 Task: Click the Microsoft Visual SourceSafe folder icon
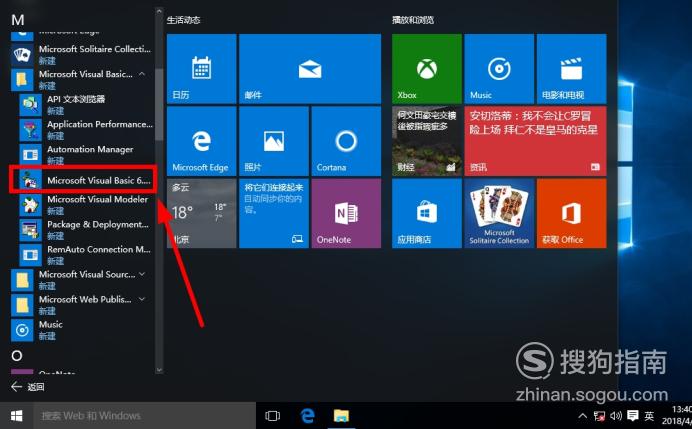point(22,280)
